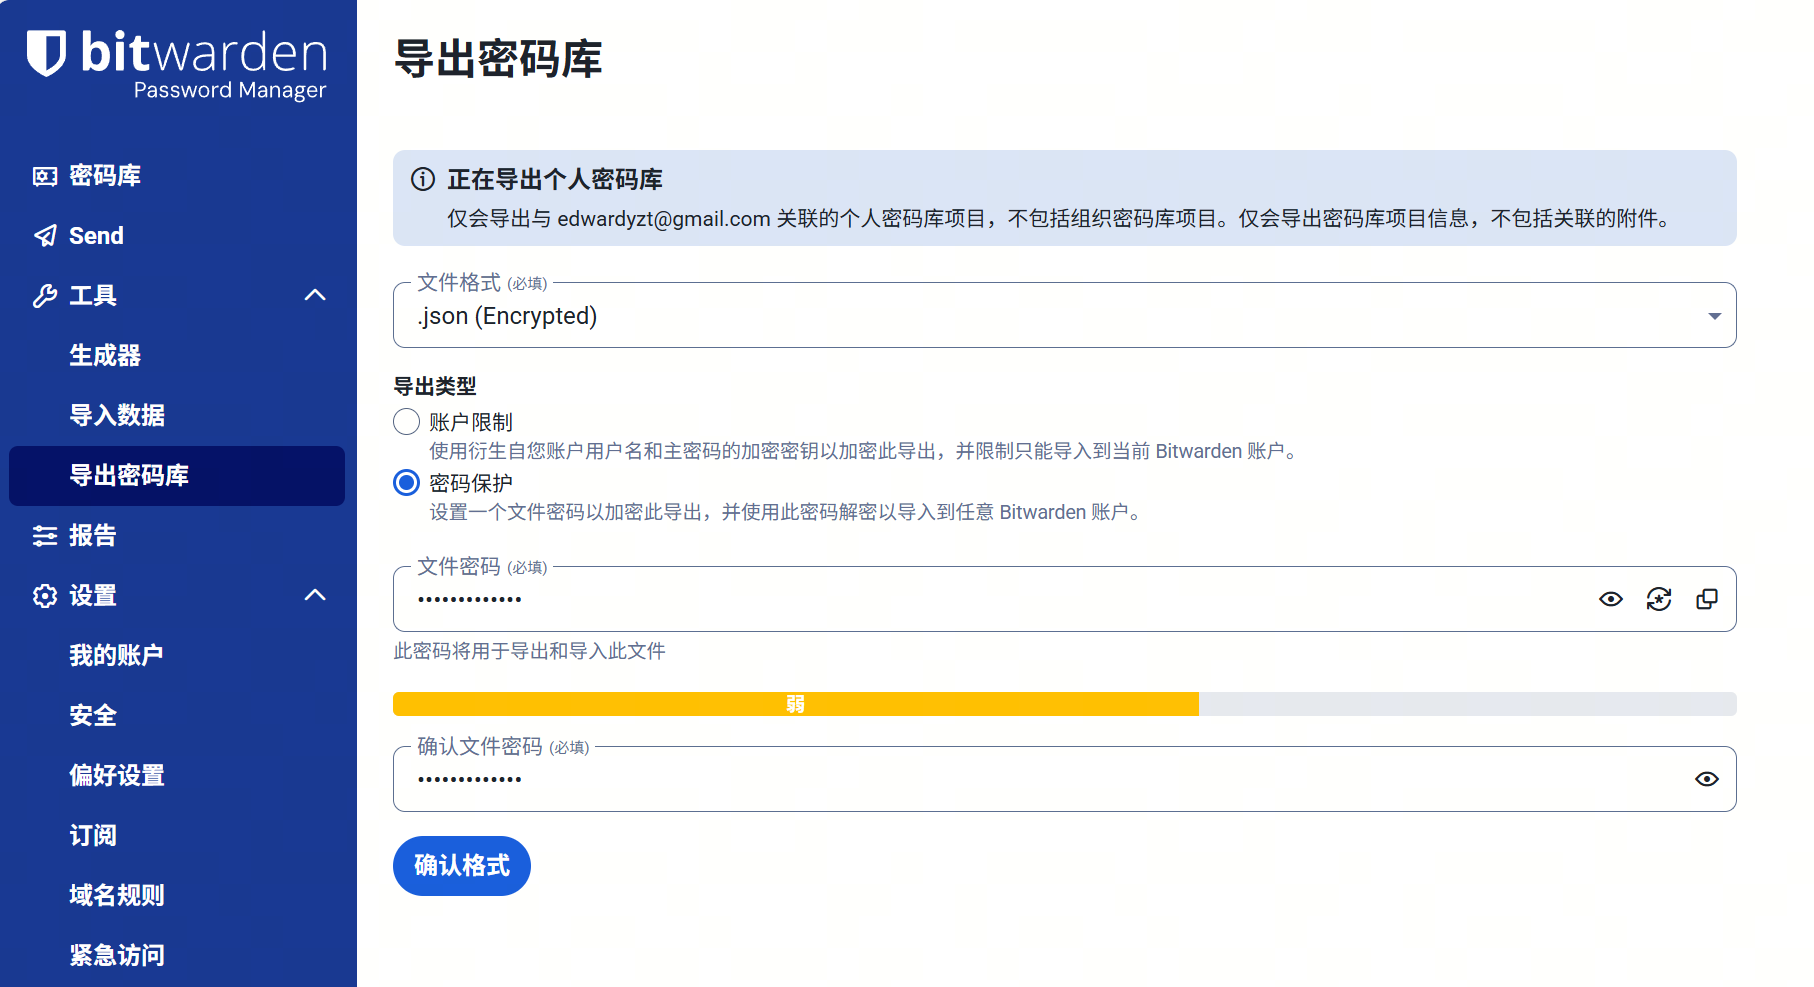The height and width of the screenshot is (987, 1814).
Task: Click the vault icon beside 密码库
Action: (x=45, y=176)
